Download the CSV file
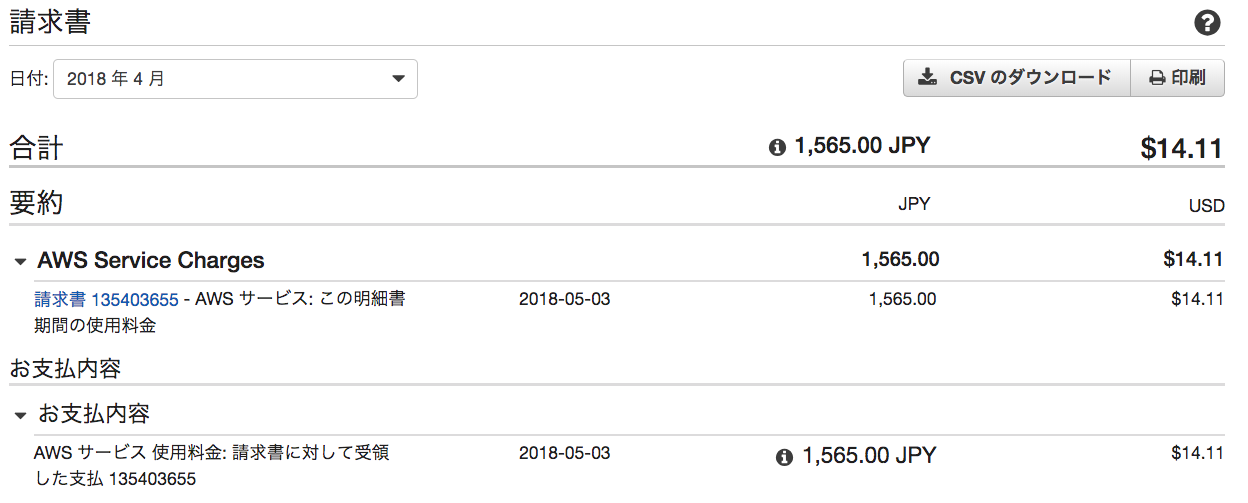 (x=1016, y=78)
